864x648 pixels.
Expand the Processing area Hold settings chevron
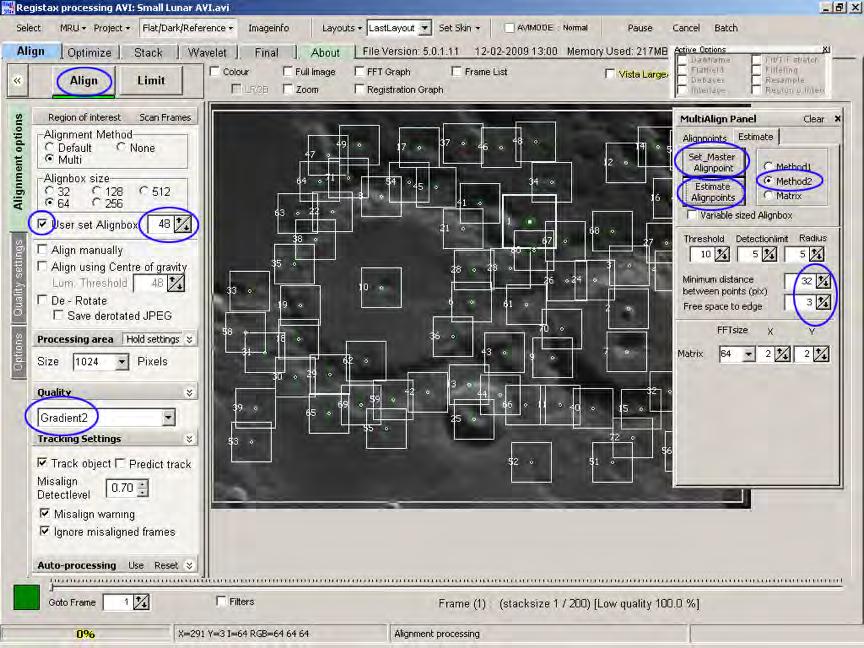tap(190, 339)
